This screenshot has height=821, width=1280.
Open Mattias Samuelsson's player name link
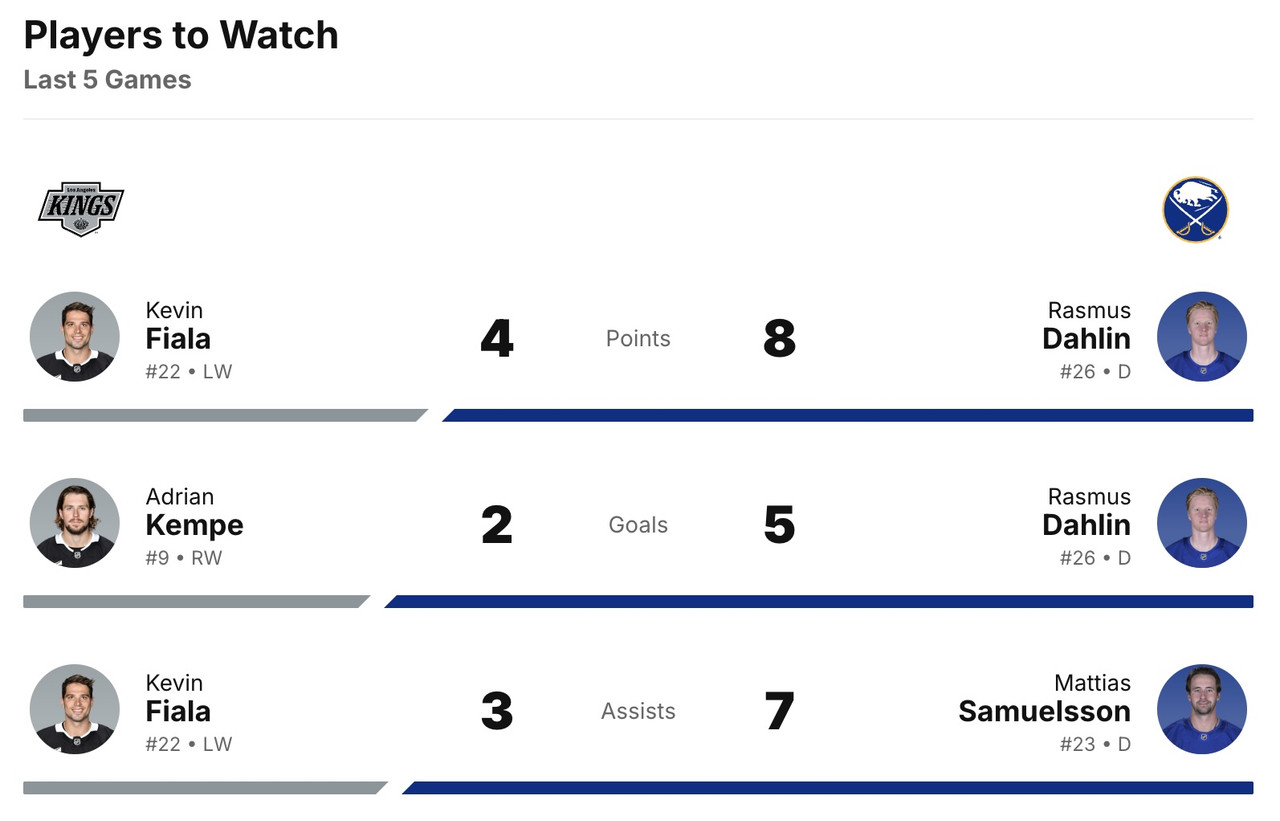pos(1044,698)
